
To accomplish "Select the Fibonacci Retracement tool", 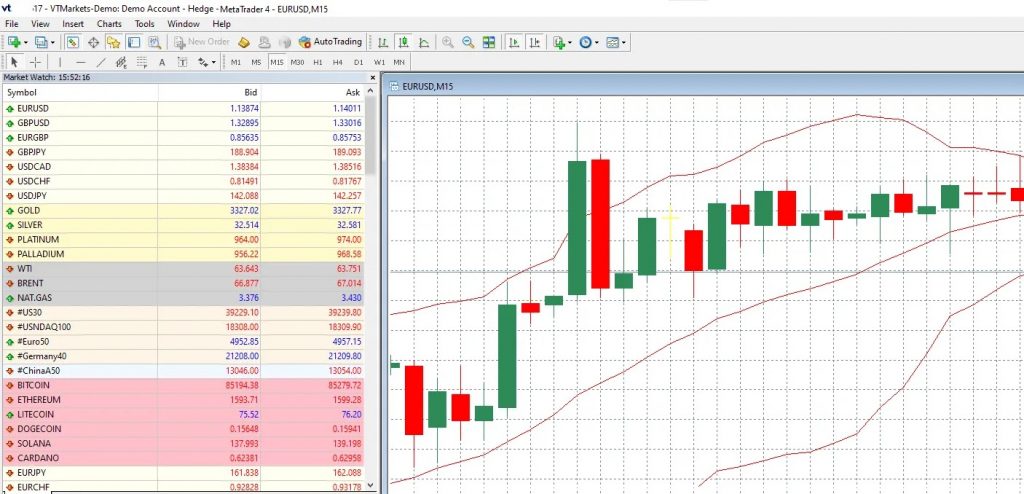I will tap(142, 62).
